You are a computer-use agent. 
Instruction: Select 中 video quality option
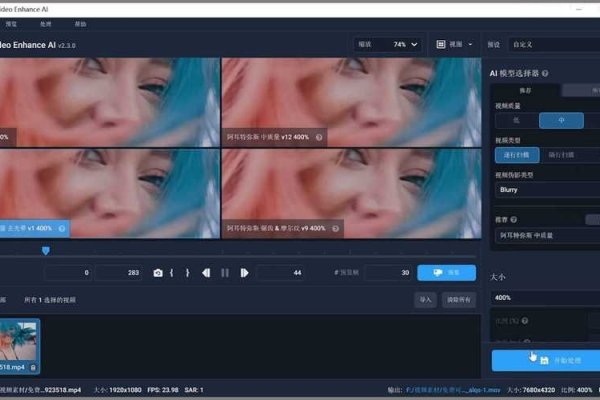(561, 121)
